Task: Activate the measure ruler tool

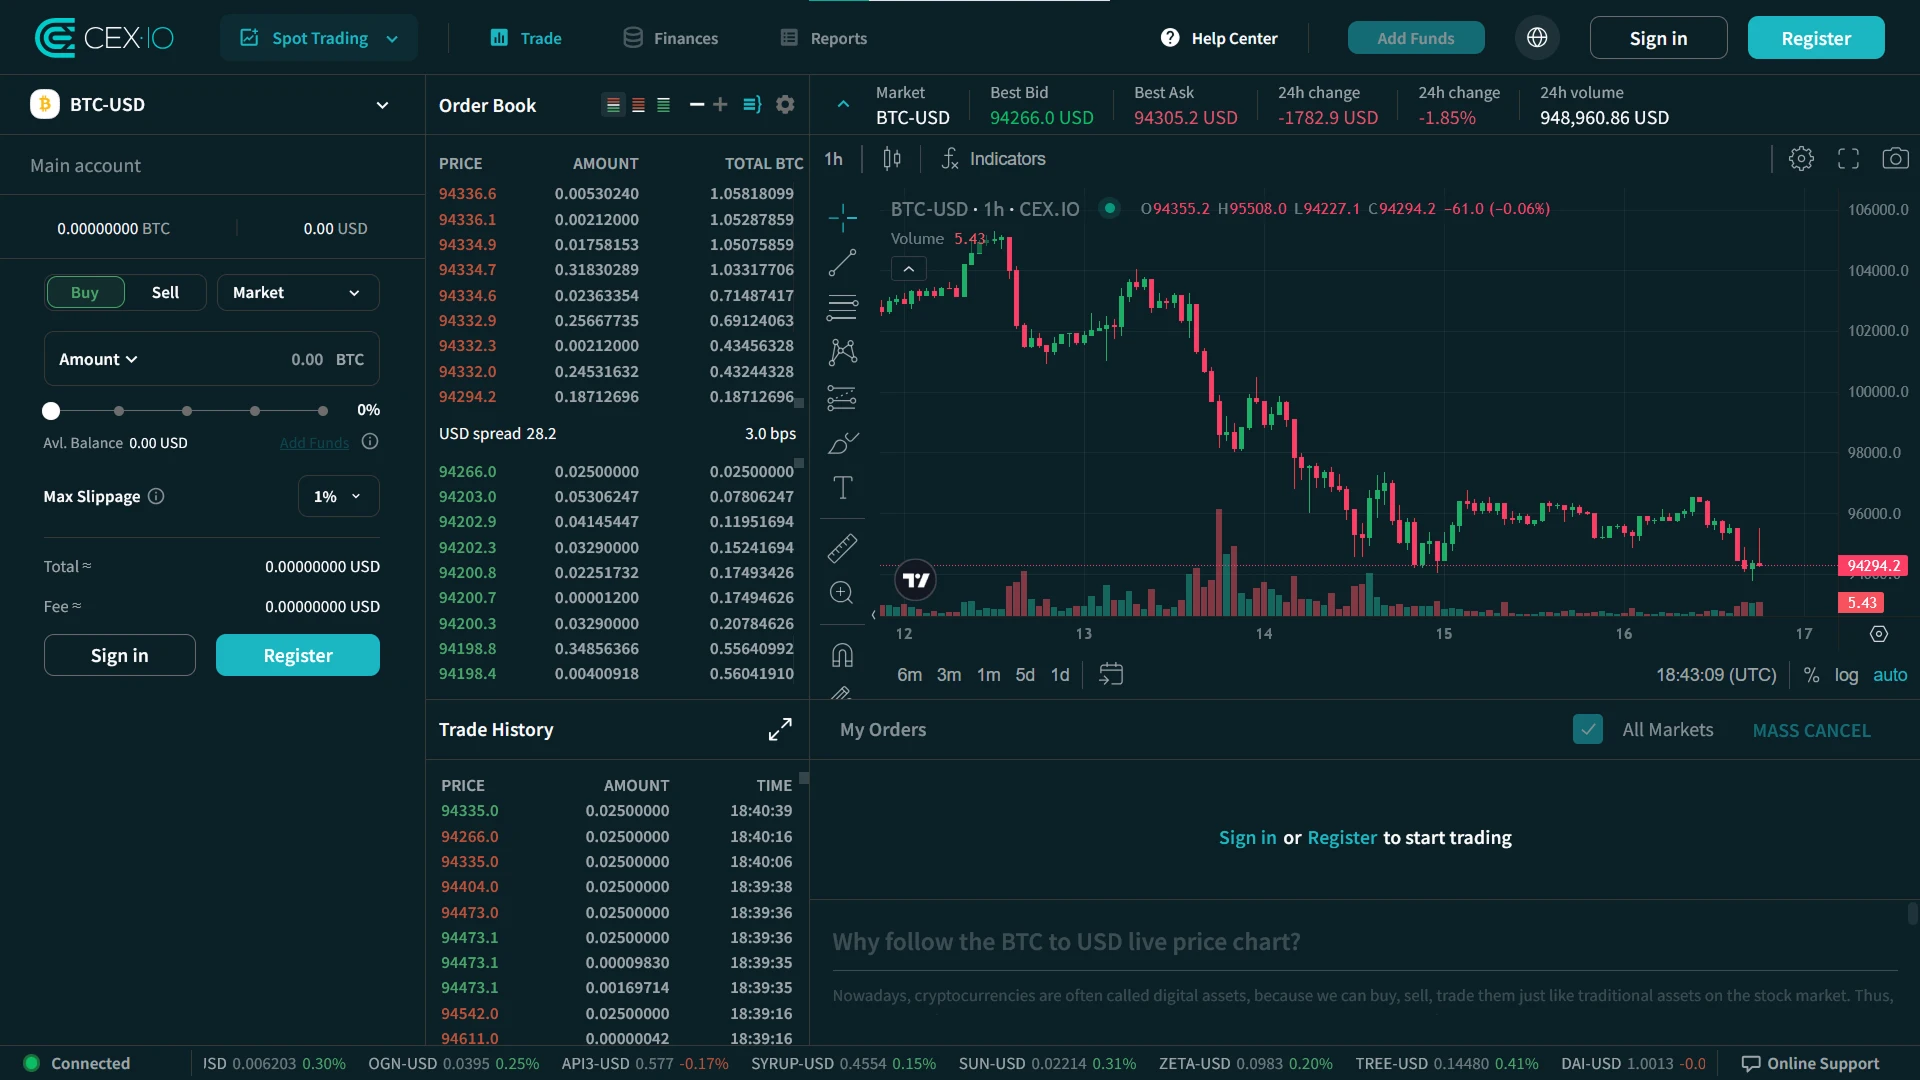Action: 843,548
